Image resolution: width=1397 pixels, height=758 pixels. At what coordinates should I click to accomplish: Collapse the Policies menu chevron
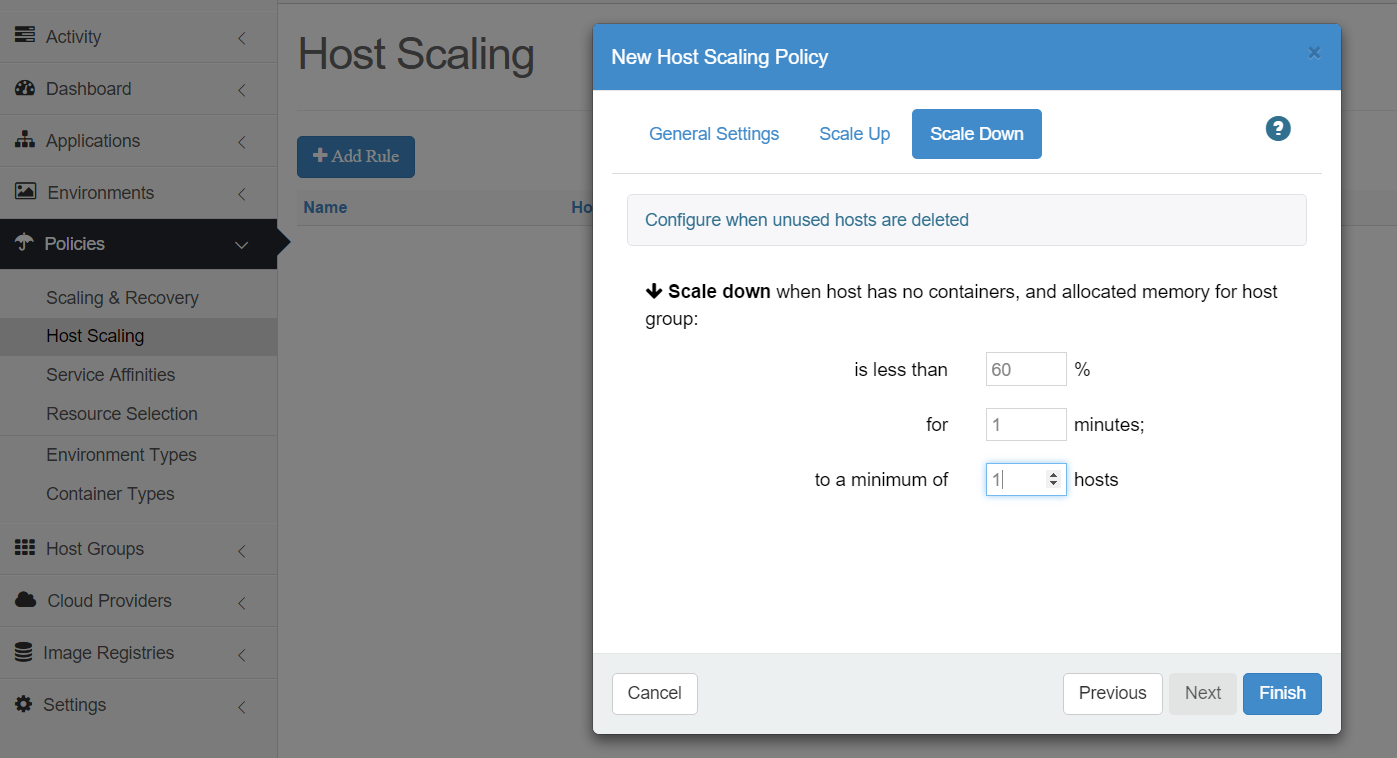(241, 244)
